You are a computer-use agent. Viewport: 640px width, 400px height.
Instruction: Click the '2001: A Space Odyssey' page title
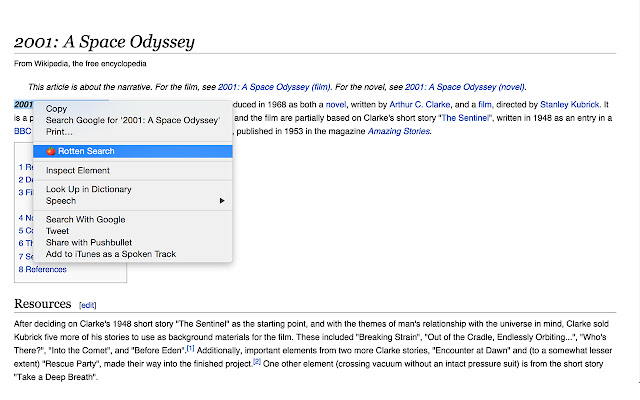[104, 42]
